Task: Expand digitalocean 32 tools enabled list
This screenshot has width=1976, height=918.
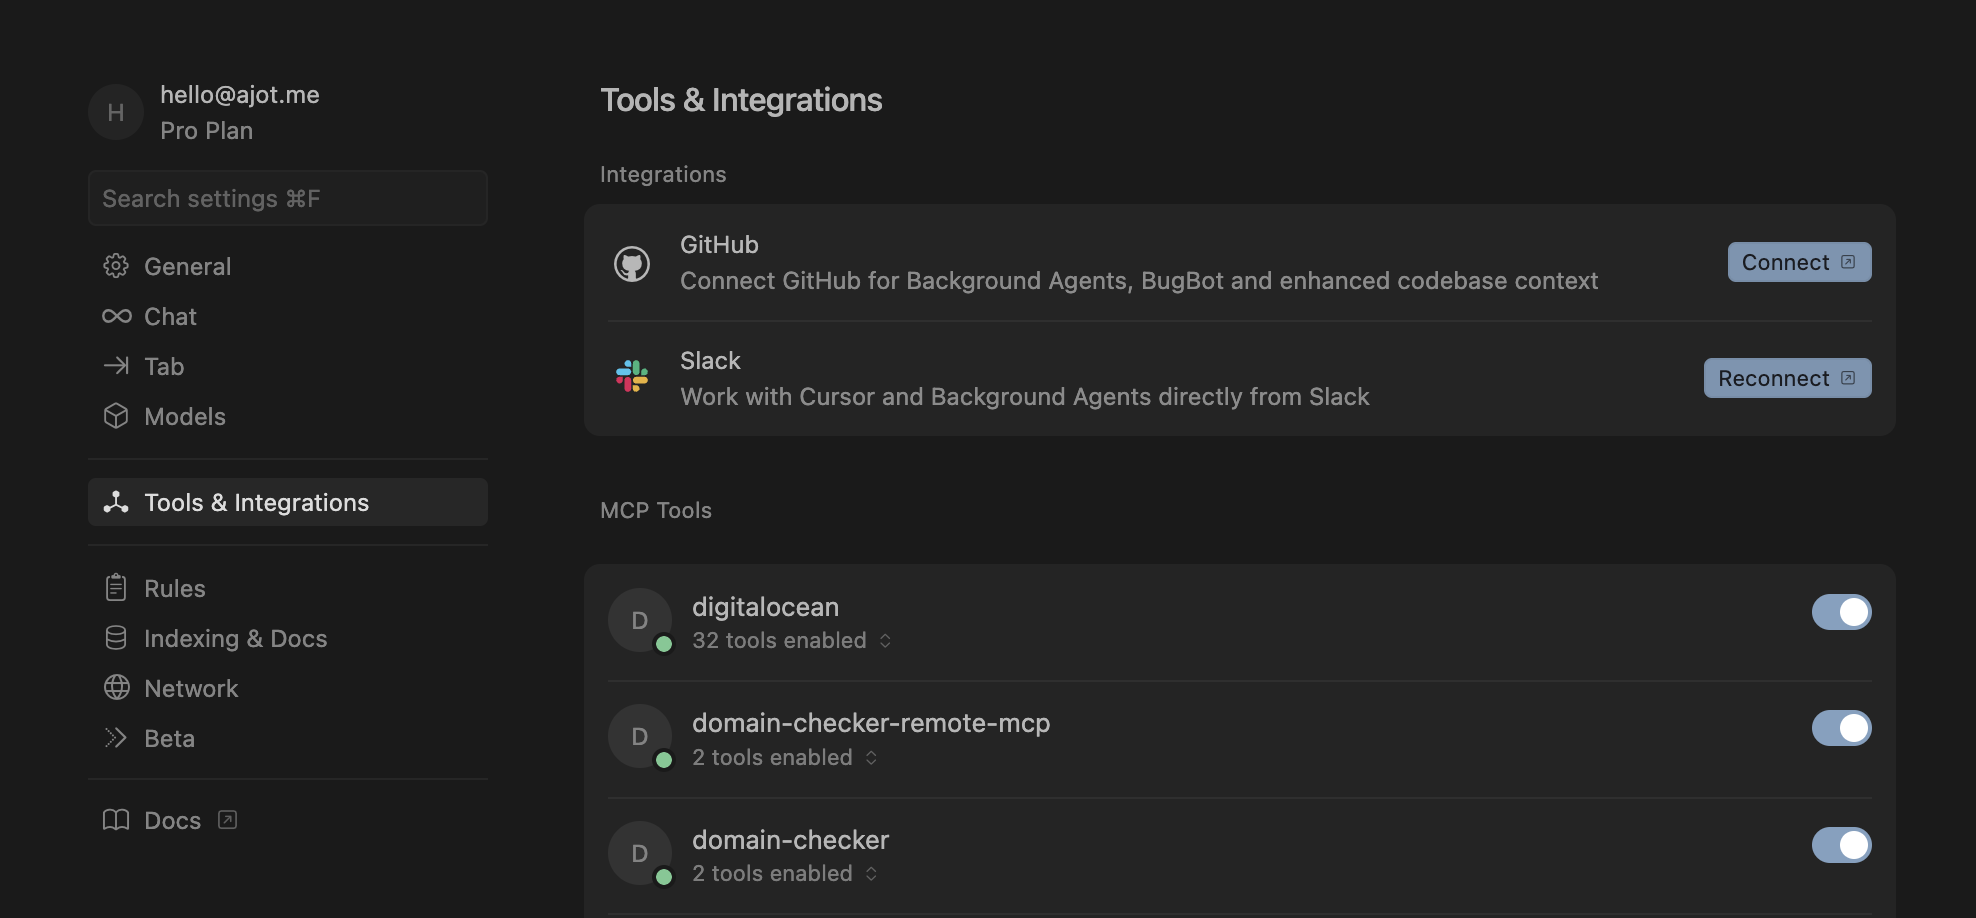Action: coord(792,641)
